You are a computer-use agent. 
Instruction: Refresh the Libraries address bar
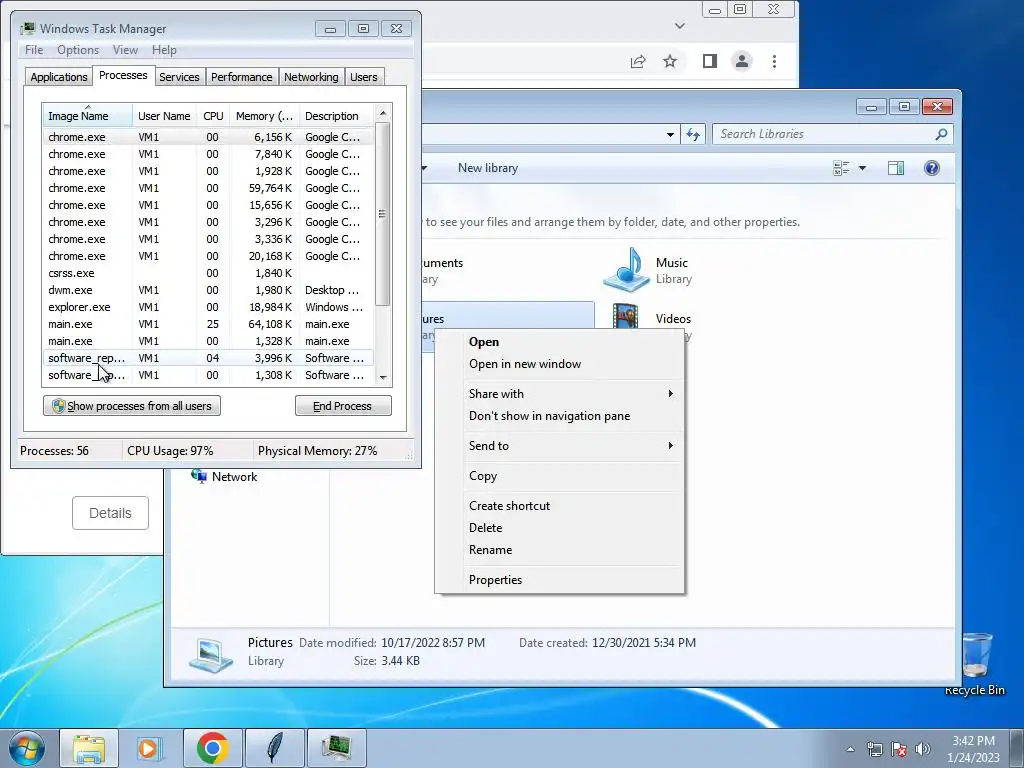coord(693,135)
